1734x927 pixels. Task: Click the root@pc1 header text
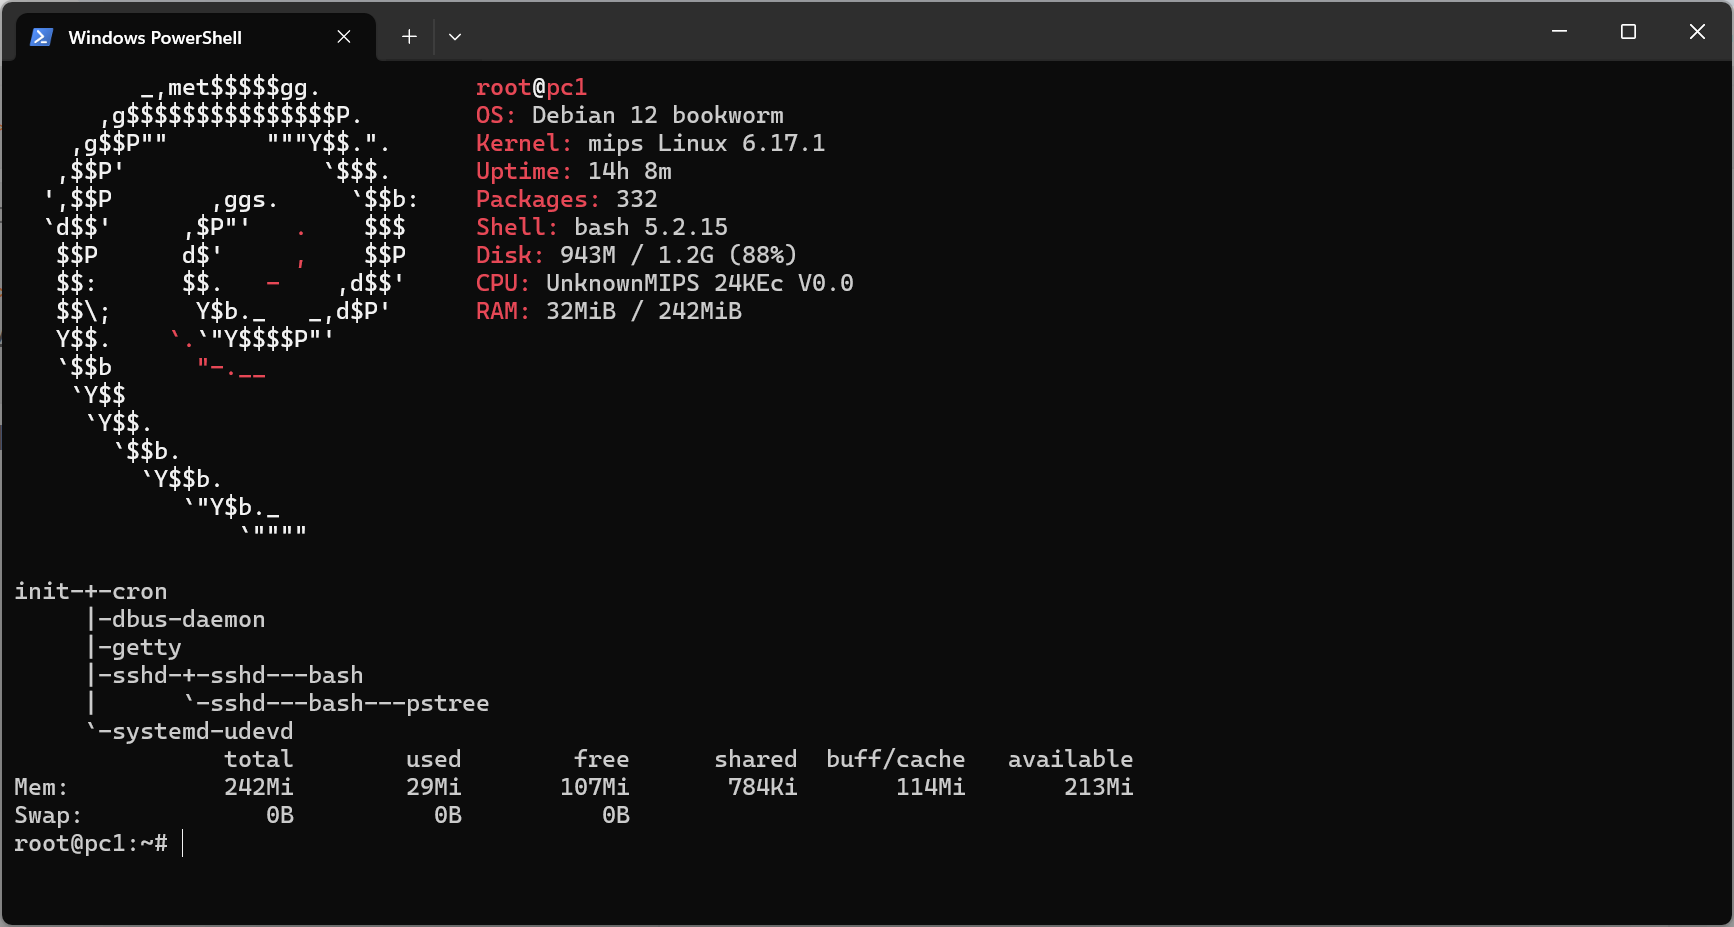coord(531,87)
